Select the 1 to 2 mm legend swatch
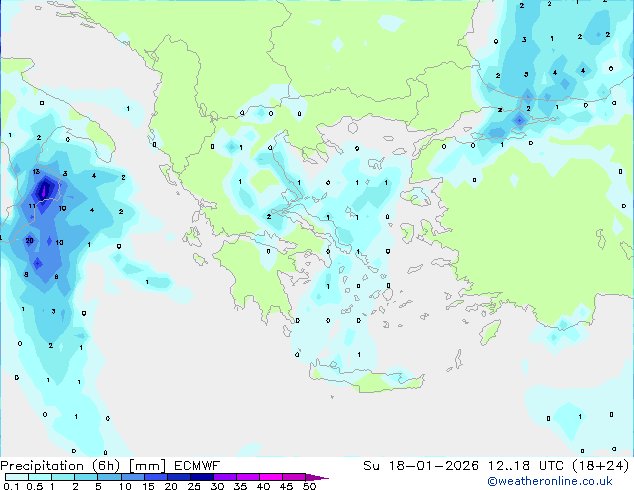 [x=63, y=477]
